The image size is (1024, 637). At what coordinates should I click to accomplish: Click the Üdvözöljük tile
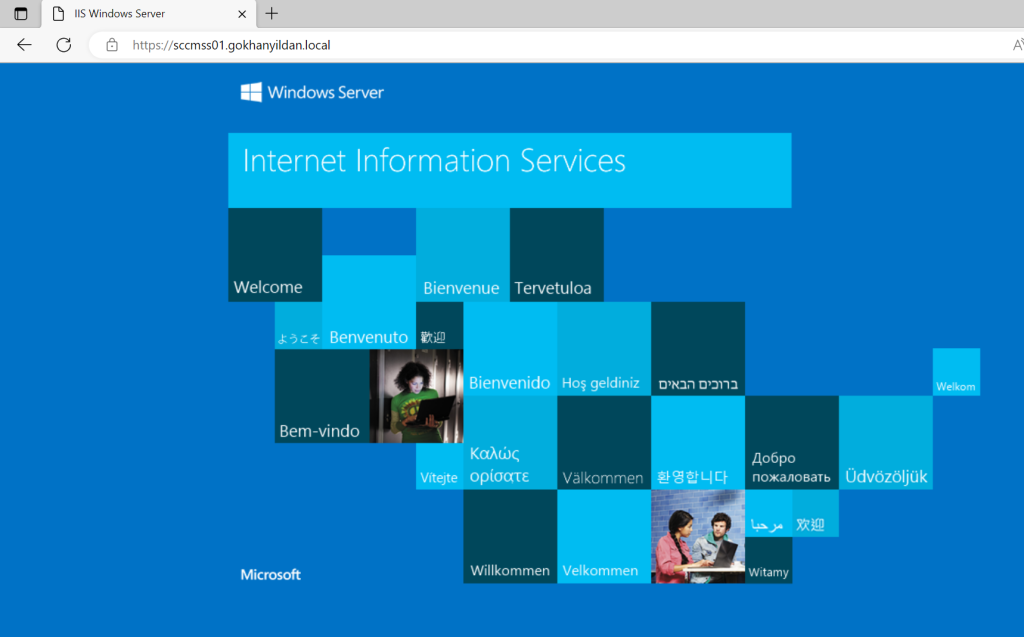point(886,443)
